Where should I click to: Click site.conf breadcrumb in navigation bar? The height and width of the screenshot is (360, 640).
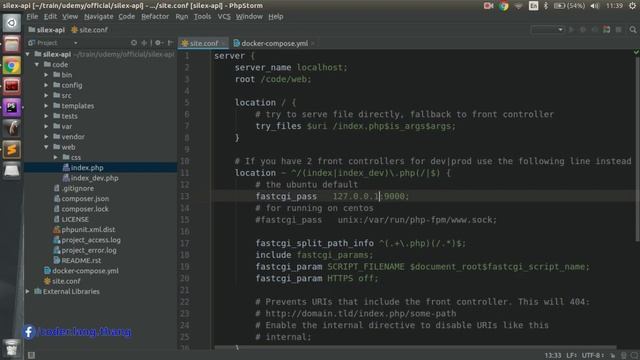click(89, 30)
